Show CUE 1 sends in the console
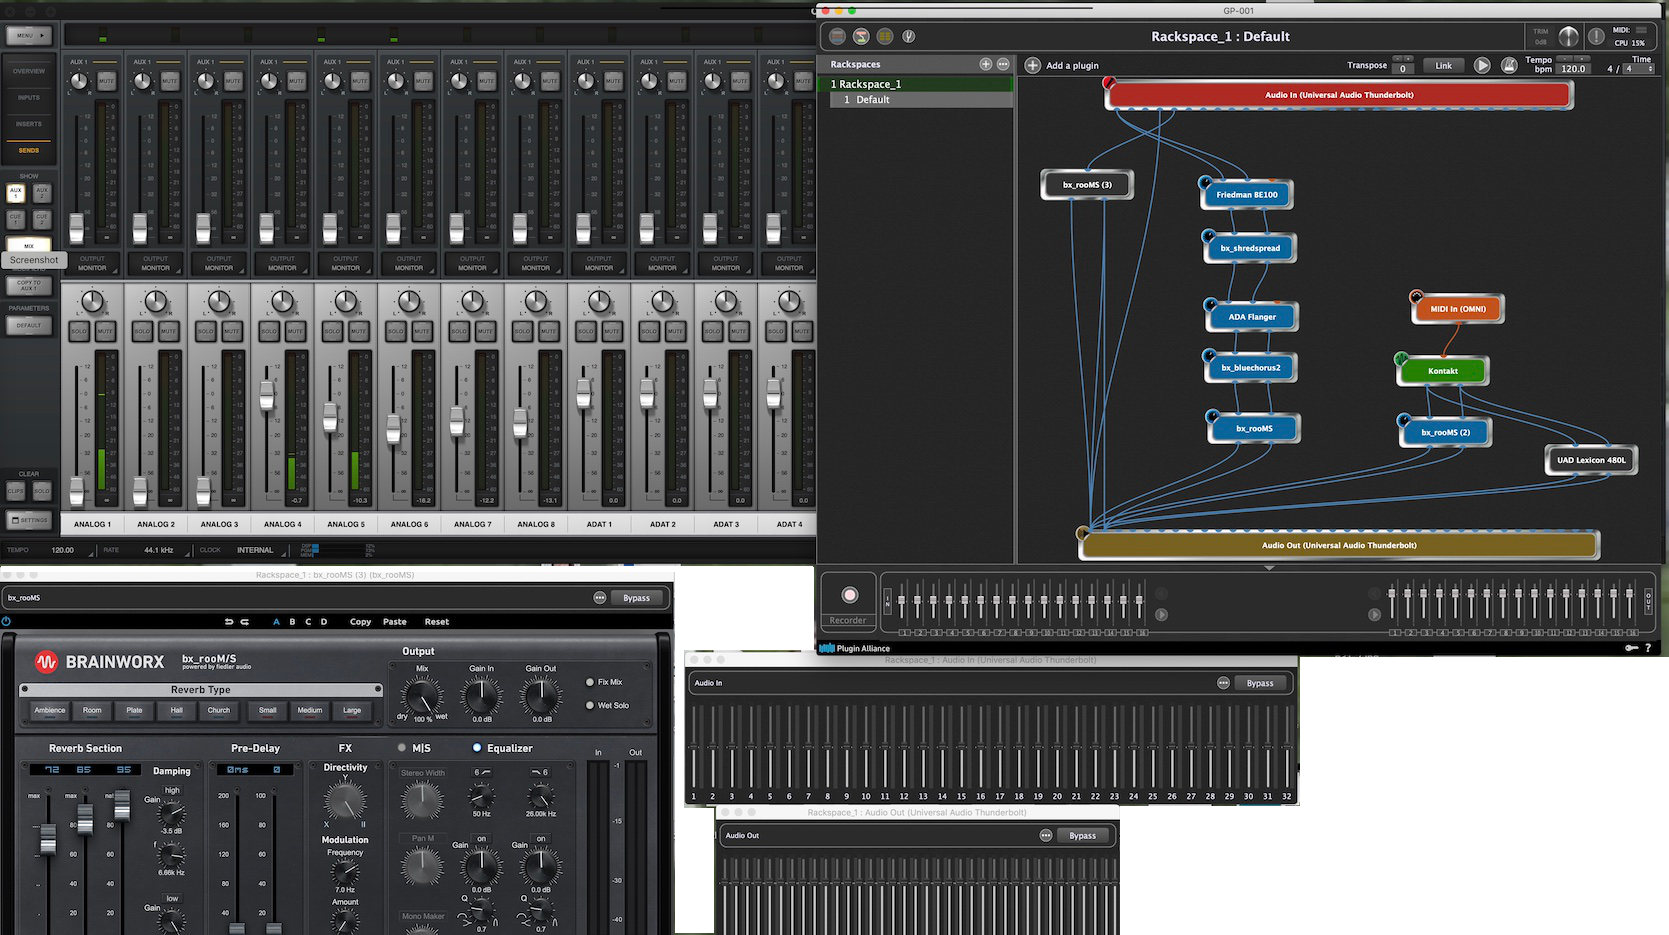Screen dimensions: 1669x935 (x=15, y=218)
